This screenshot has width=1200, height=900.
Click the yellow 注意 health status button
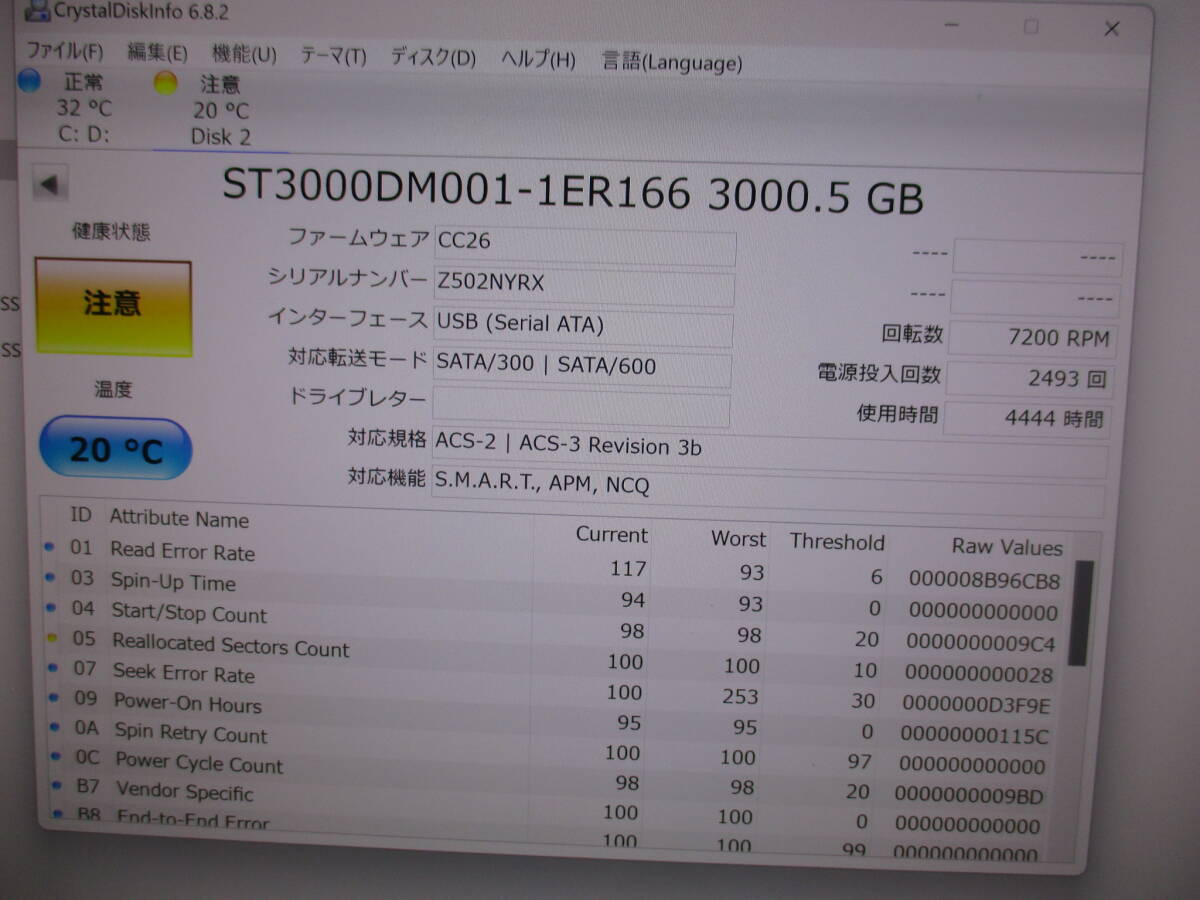113,306
